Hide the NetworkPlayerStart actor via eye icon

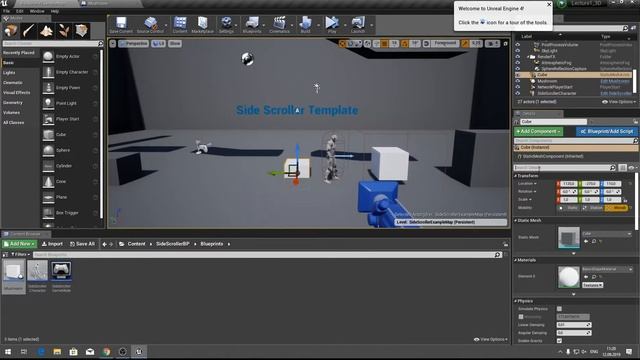pos(518,87)
